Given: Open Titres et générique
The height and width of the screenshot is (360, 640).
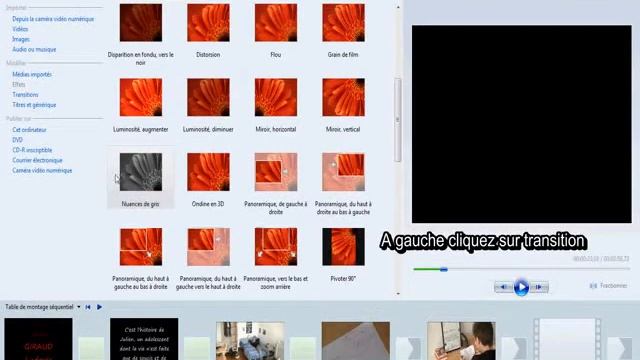Looking at the screenshot, I should [x=34, y=105].
